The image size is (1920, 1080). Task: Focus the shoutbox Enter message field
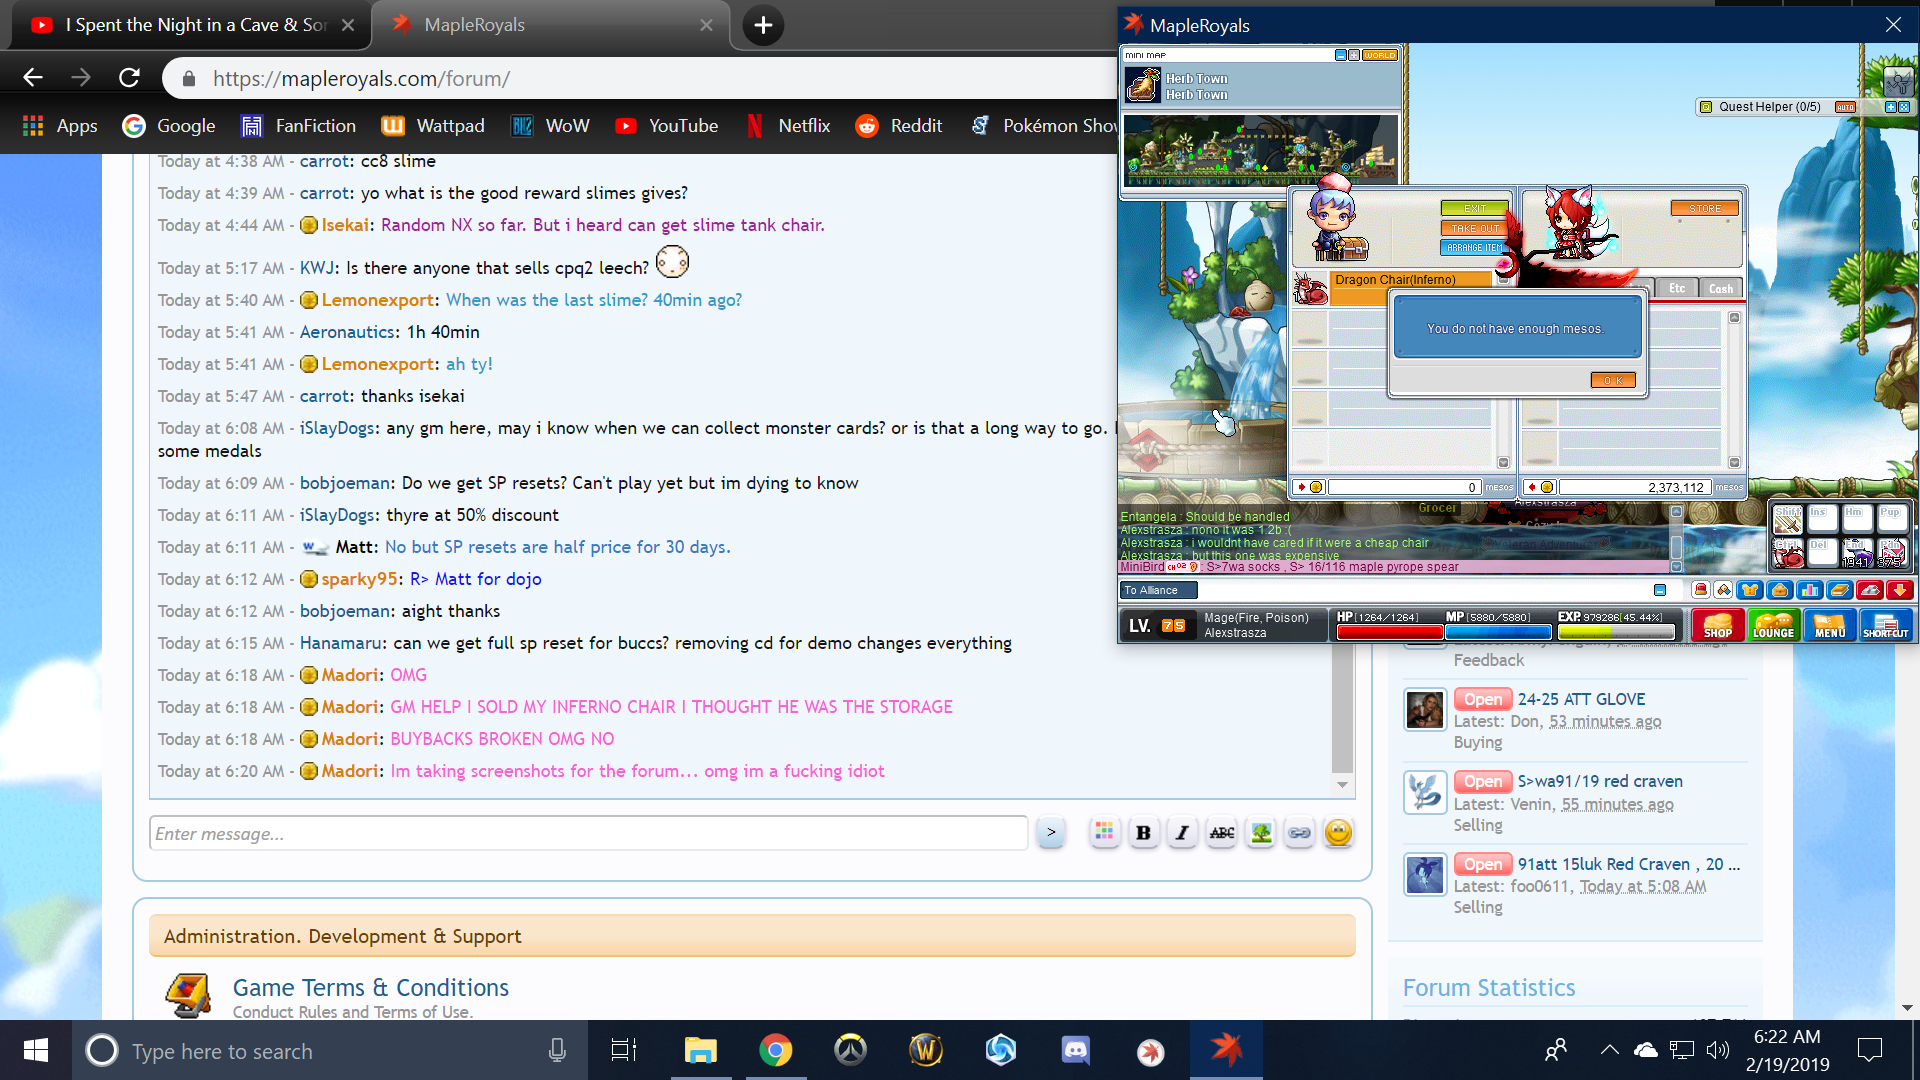tap(589, 833)
